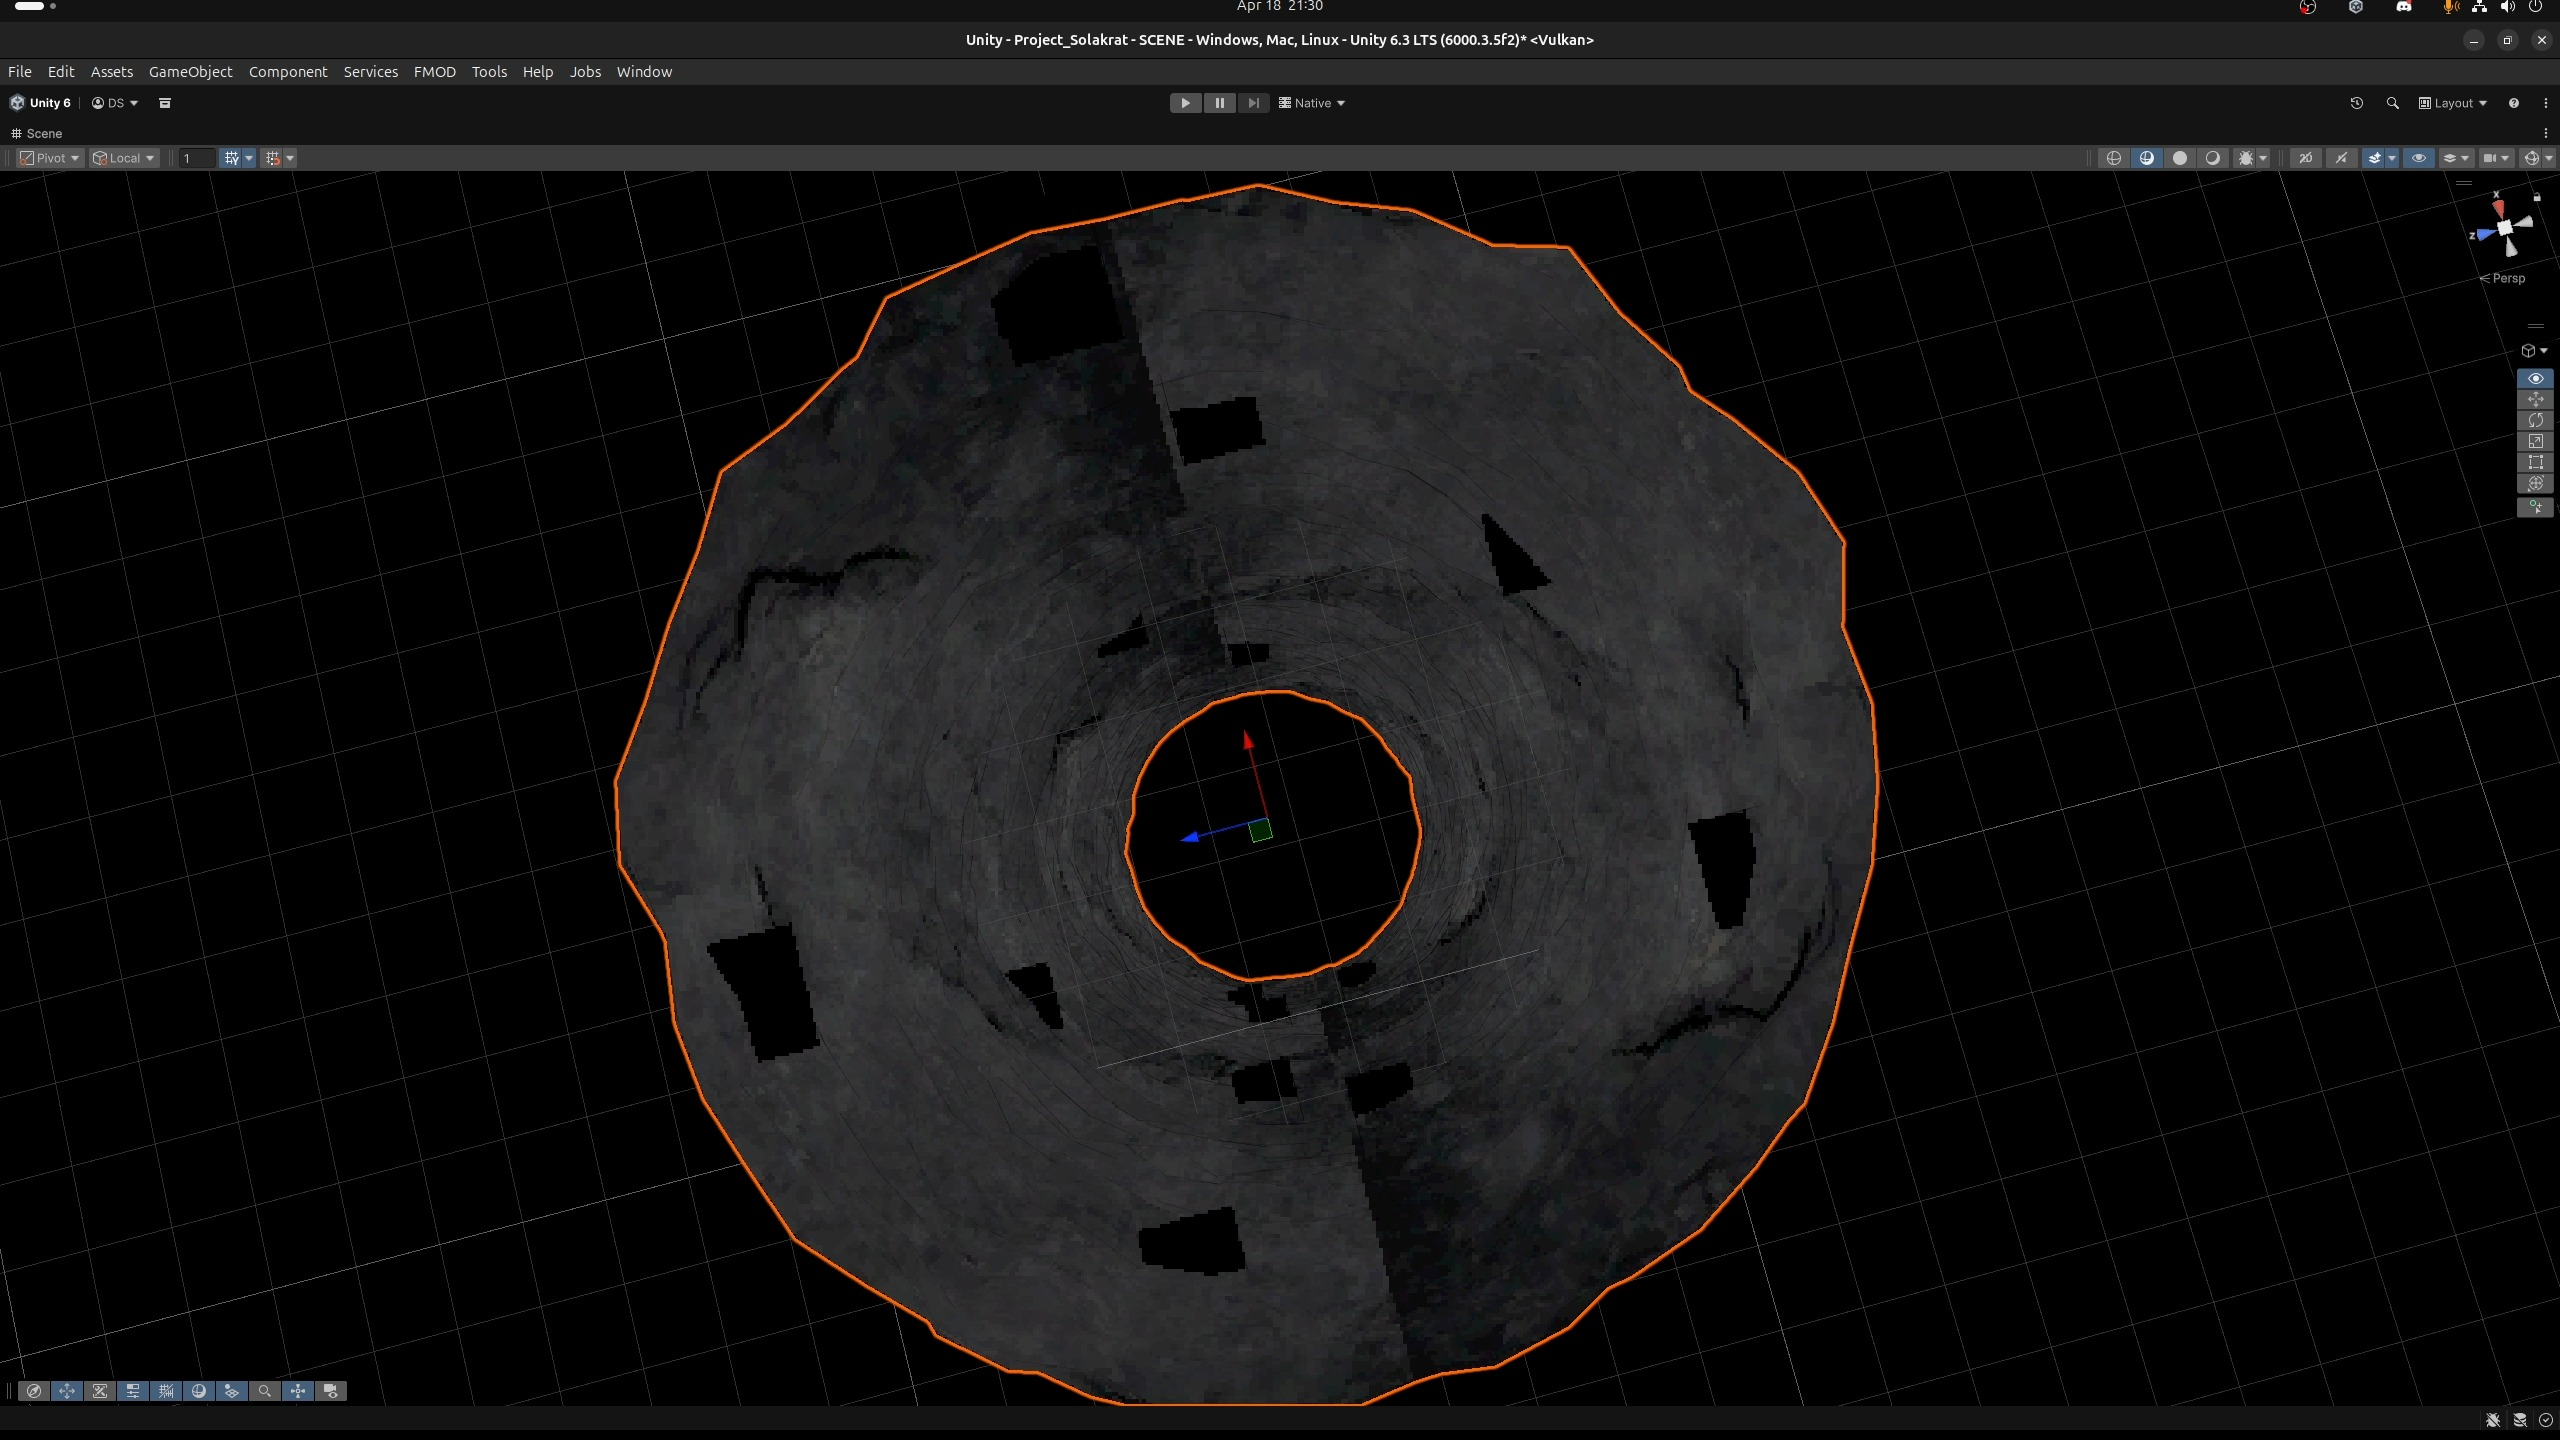
Task: Toggle hidden objects visibility eye in toolbar
Action: point(2419,158)
